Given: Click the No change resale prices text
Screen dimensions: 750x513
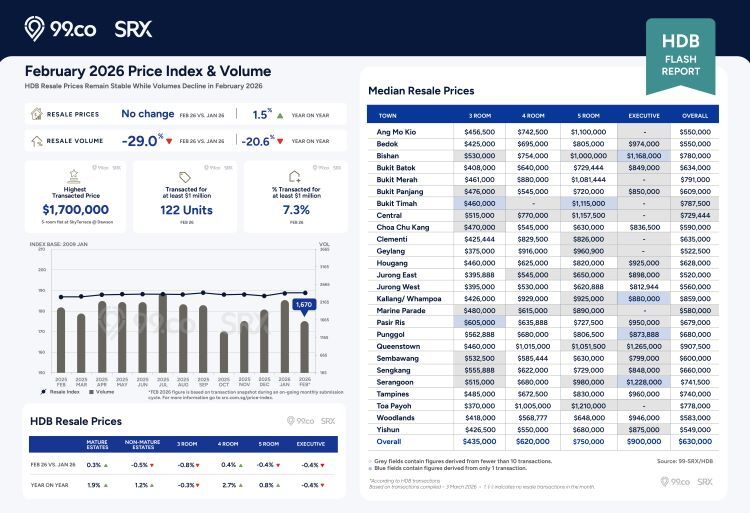Looking at the screenshot, I should 147,114.
